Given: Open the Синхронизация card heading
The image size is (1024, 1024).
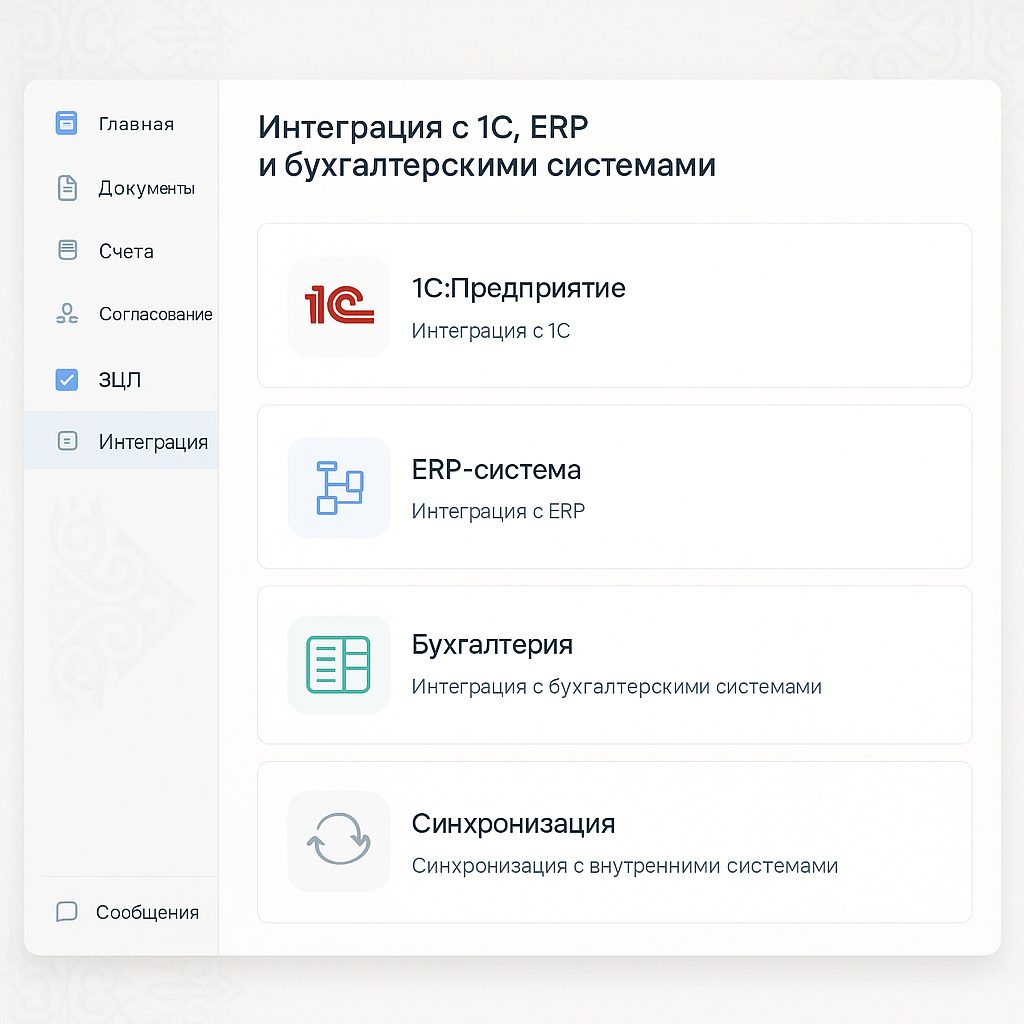Looking at the screenshot, I should point(513,824).
